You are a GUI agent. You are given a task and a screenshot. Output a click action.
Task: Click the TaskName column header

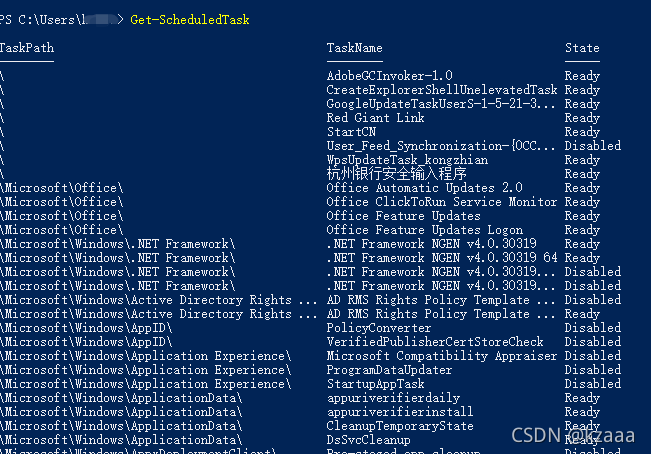[x=355, y=48]
